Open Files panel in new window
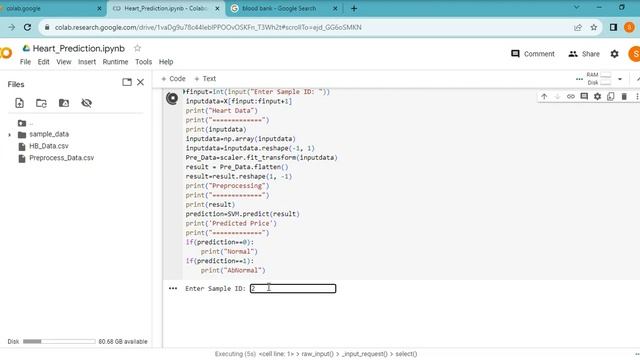 [x=127, y=82]
